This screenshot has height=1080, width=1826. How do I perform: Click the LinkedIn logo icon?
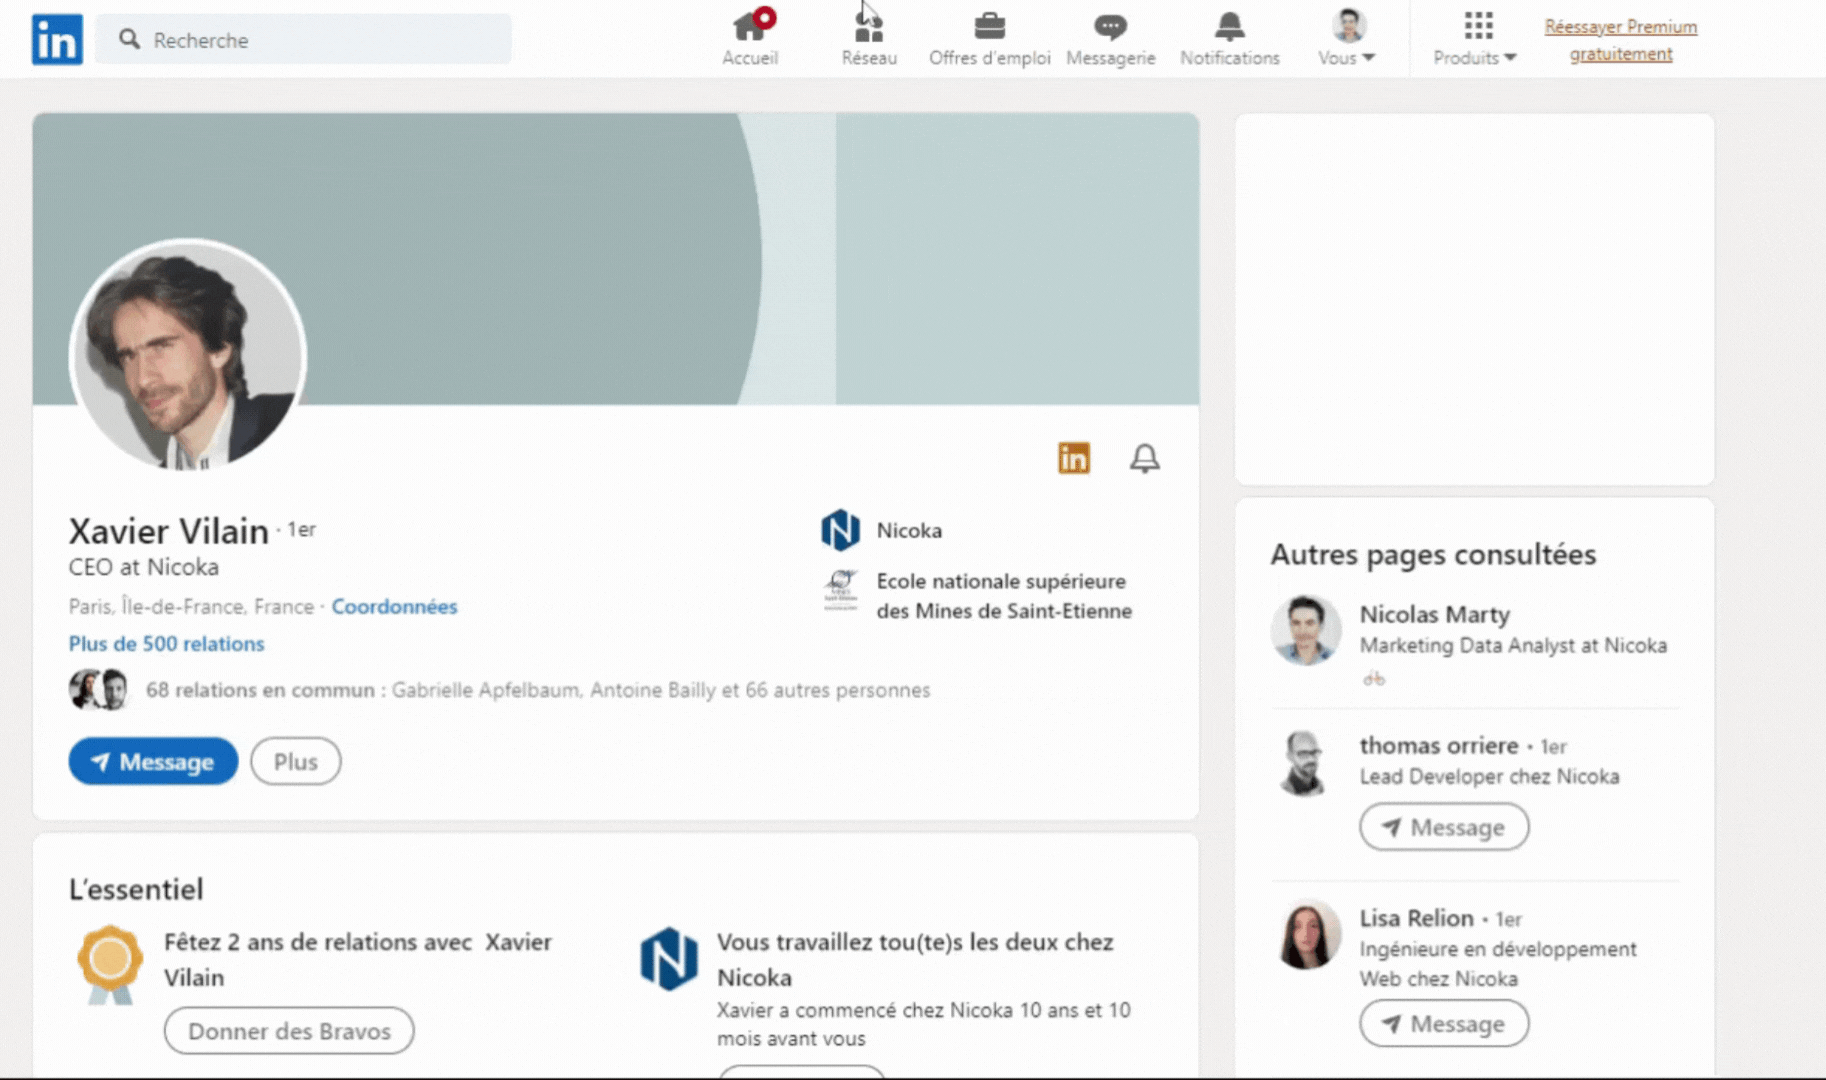tap(57, 39)
